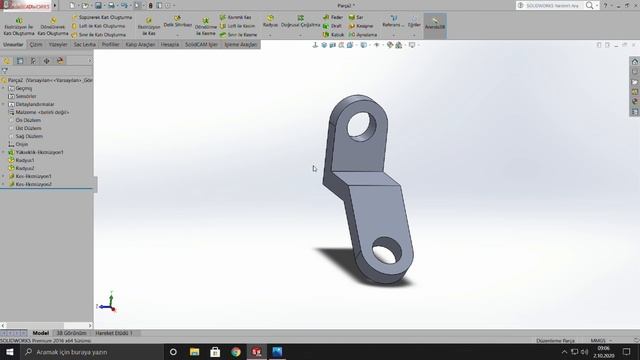Select Malzeme <belirli değil> item
The width and height of the screenshot is (640, 360).
pyautogui.click(x=42, y=112)
